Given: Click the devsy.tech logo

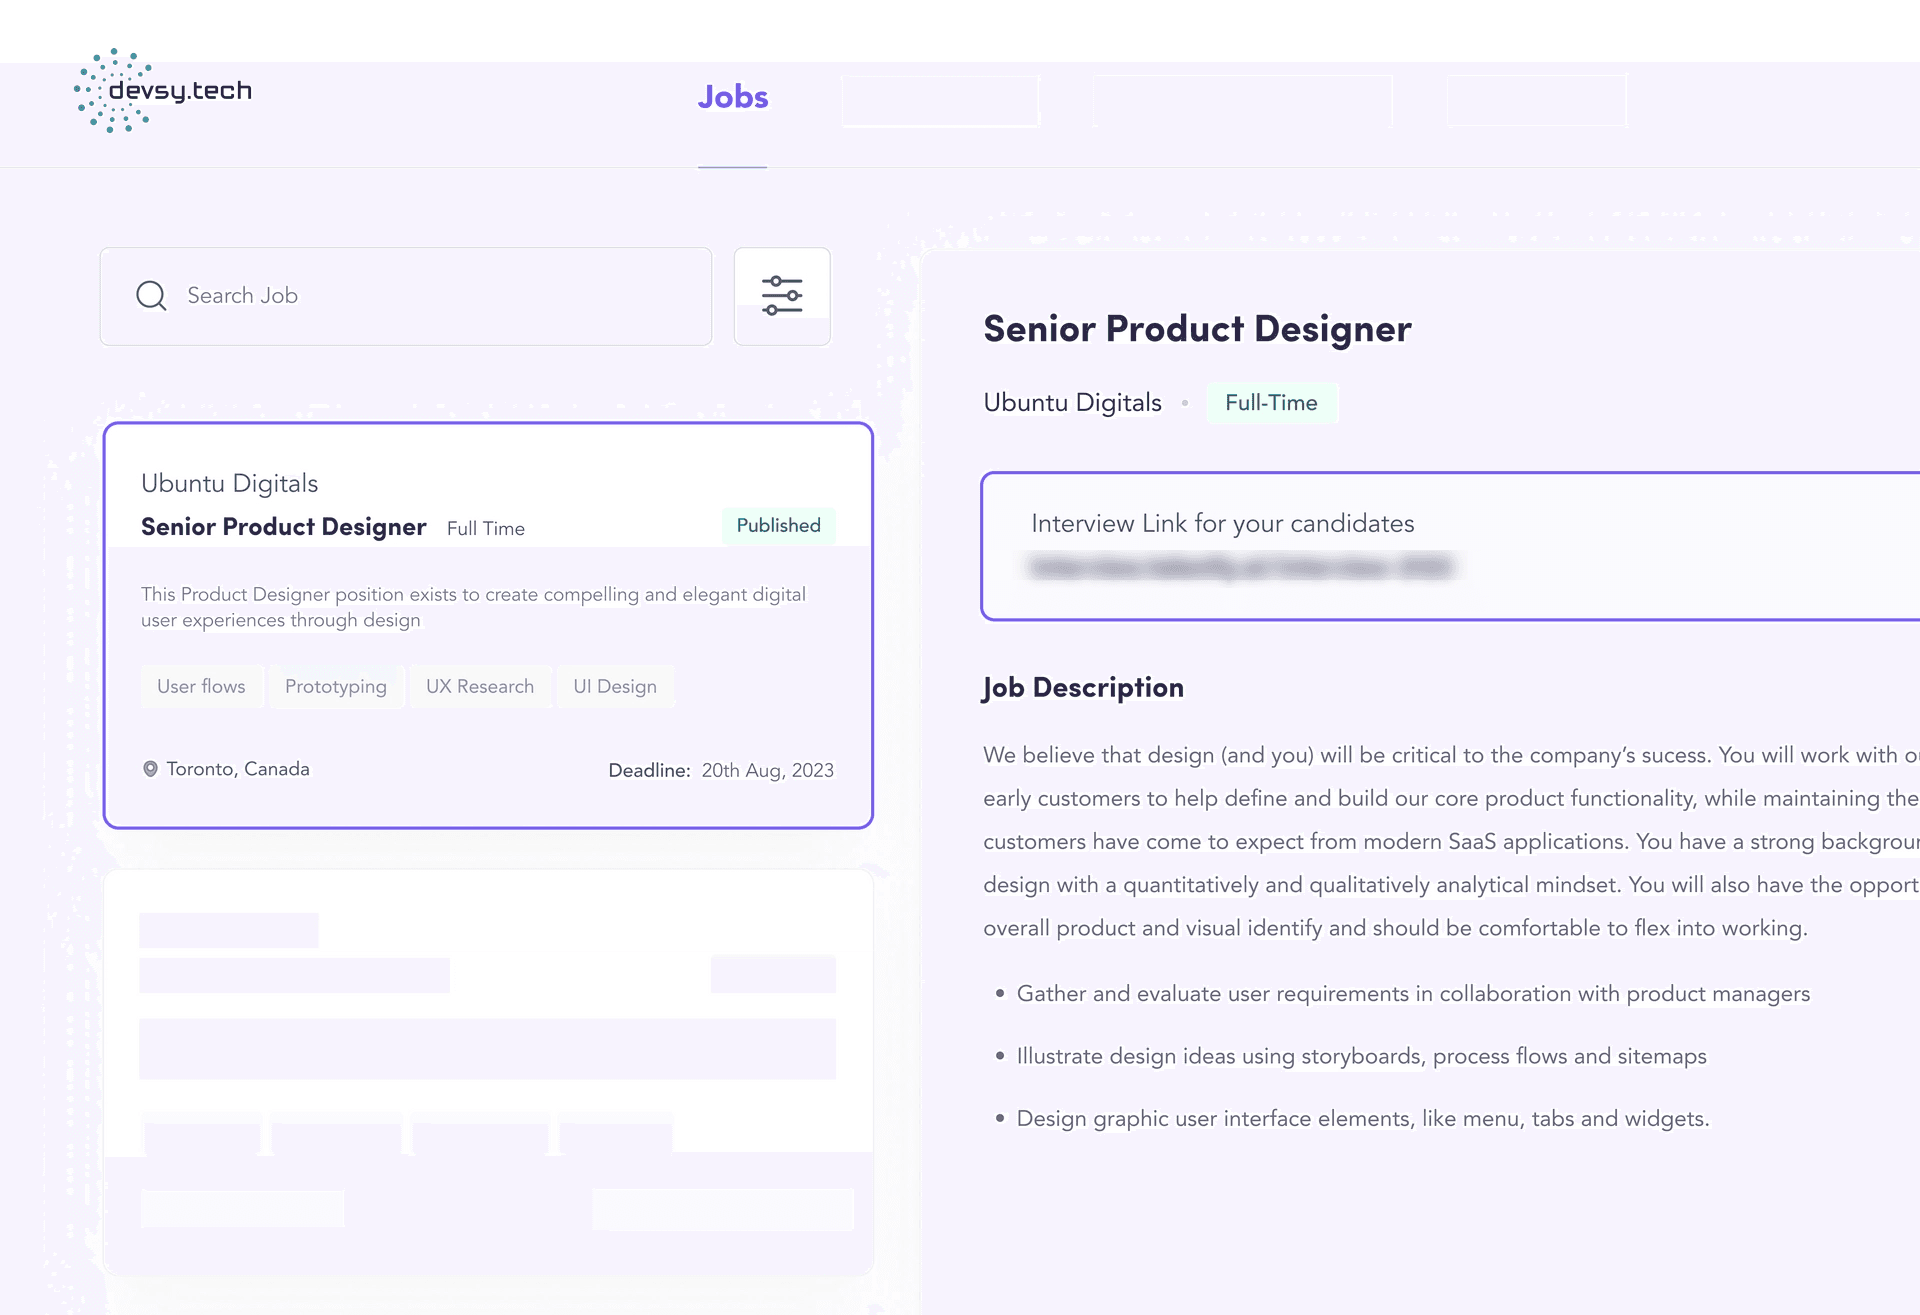Looking at the screenshot, I should [x=163, y=91].
